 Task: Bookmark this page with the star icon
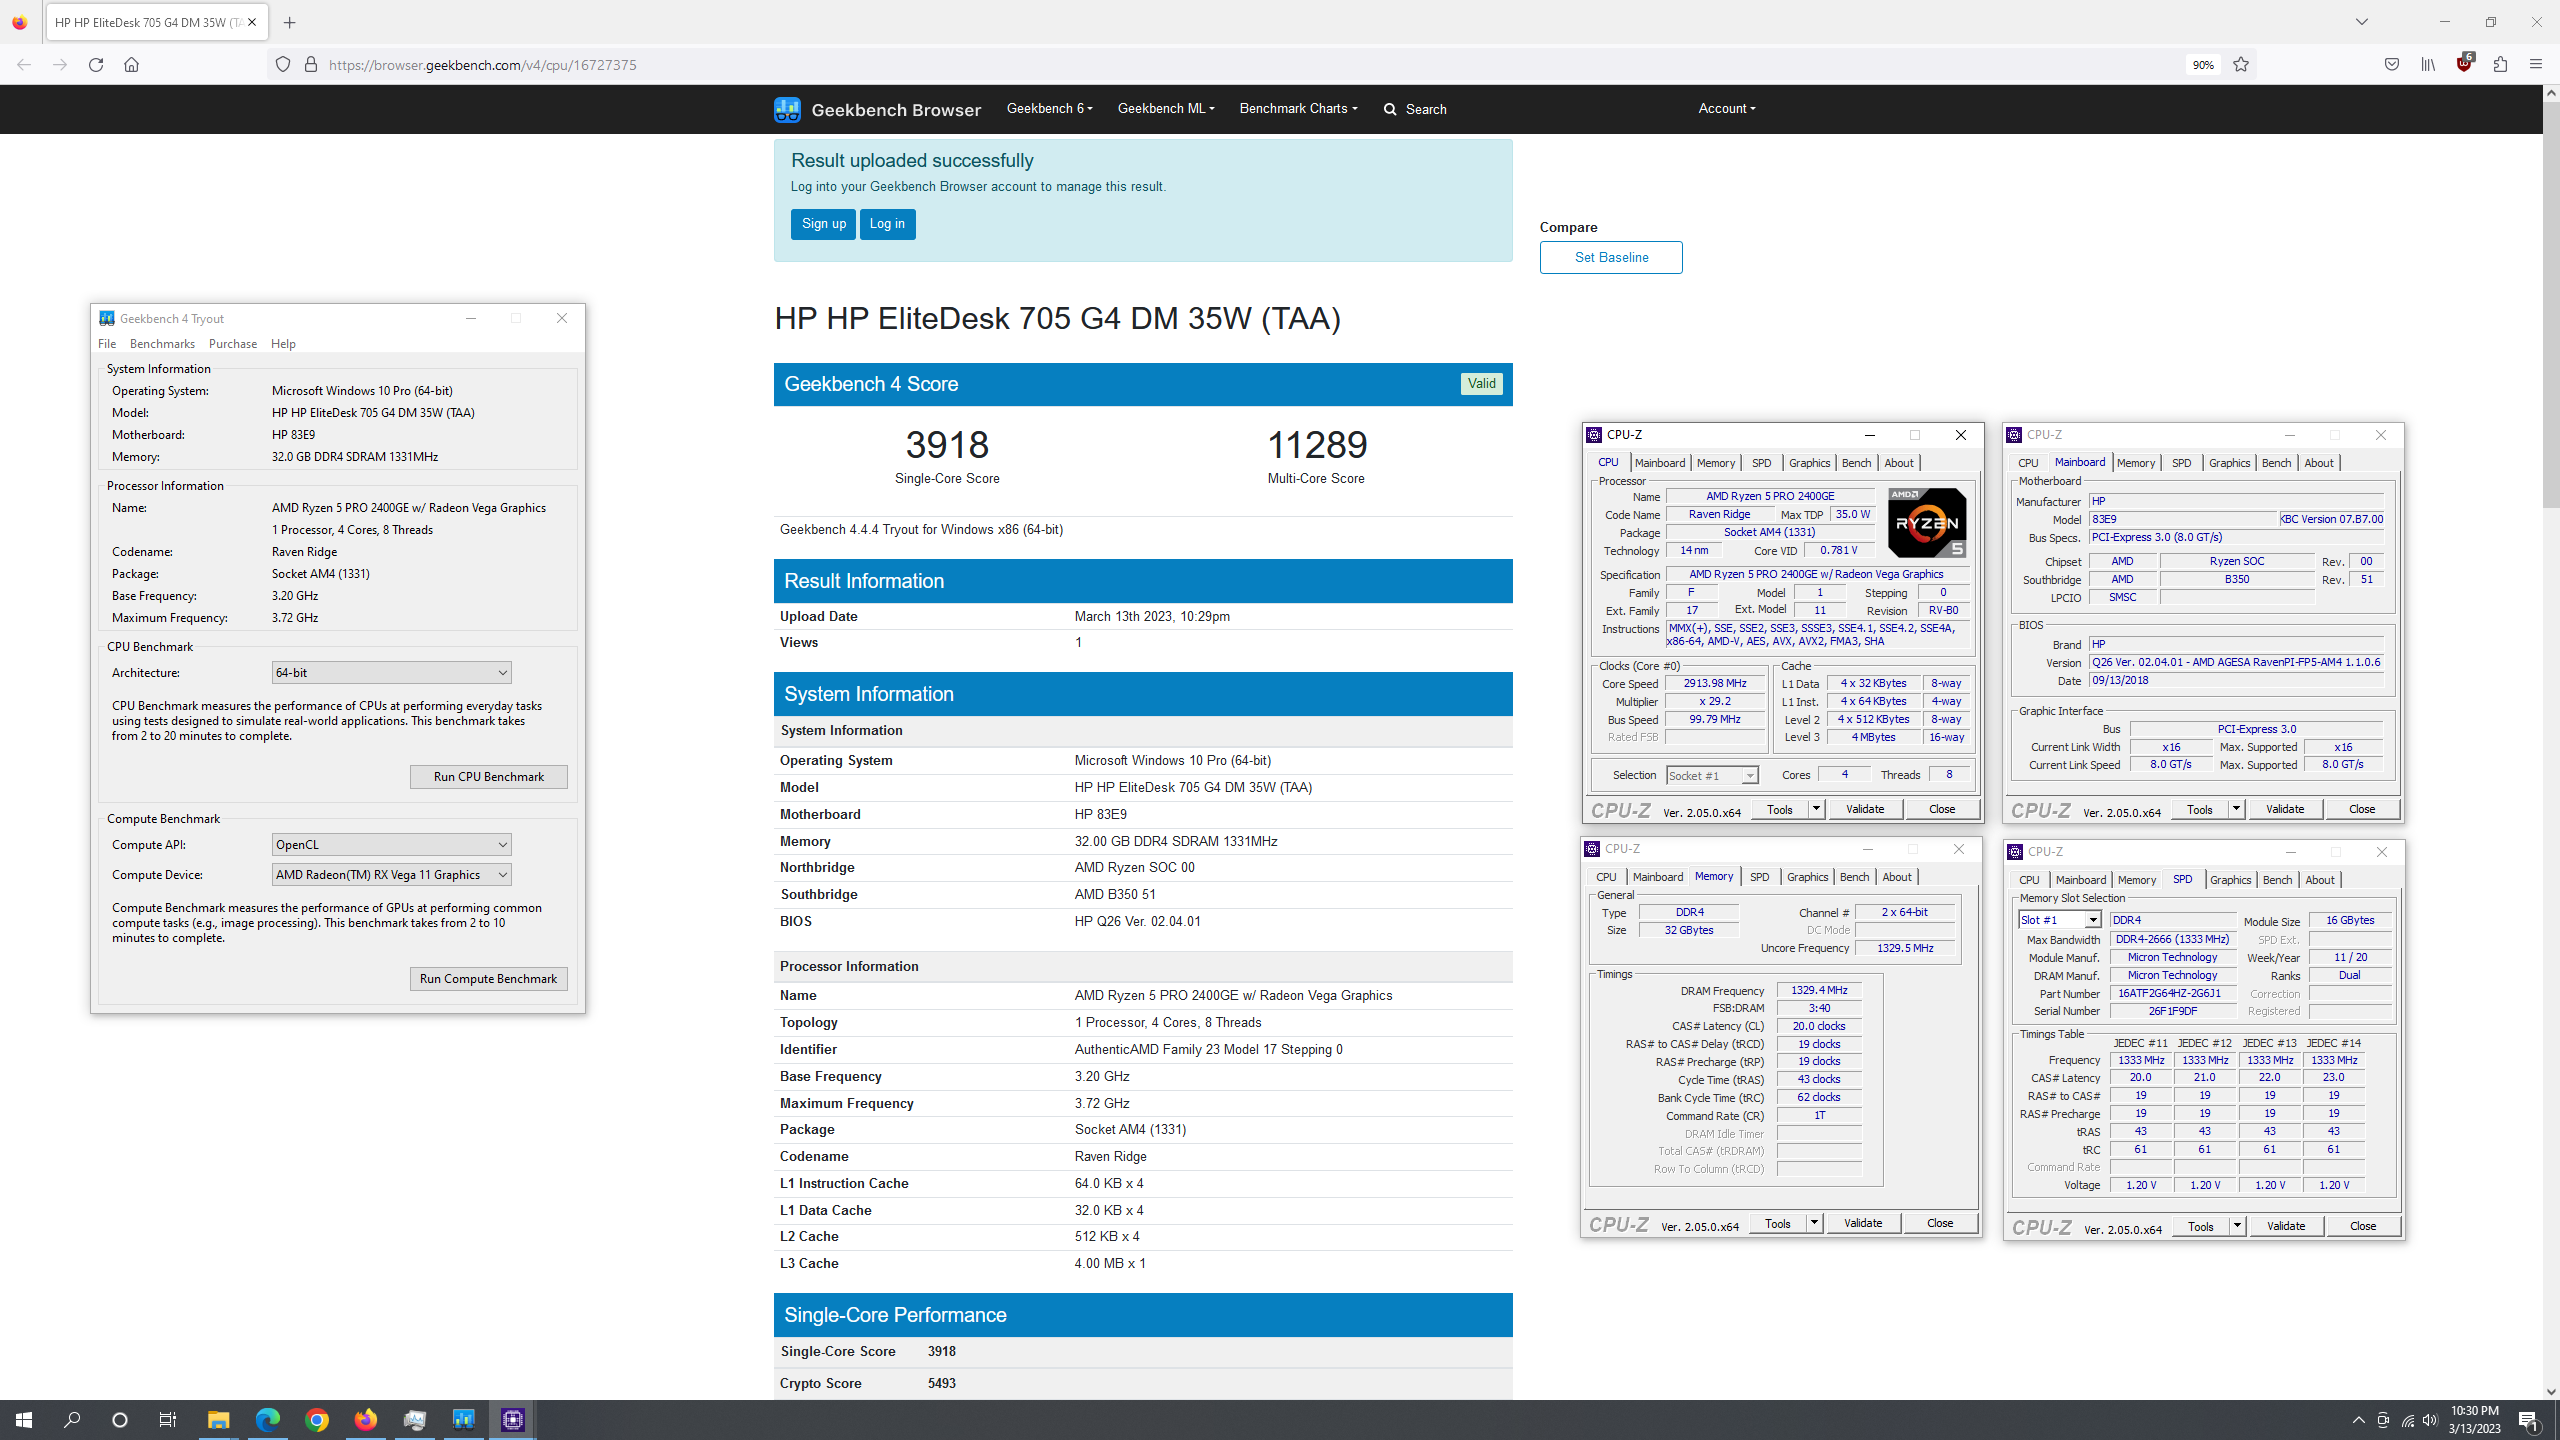coord(2241,65)
